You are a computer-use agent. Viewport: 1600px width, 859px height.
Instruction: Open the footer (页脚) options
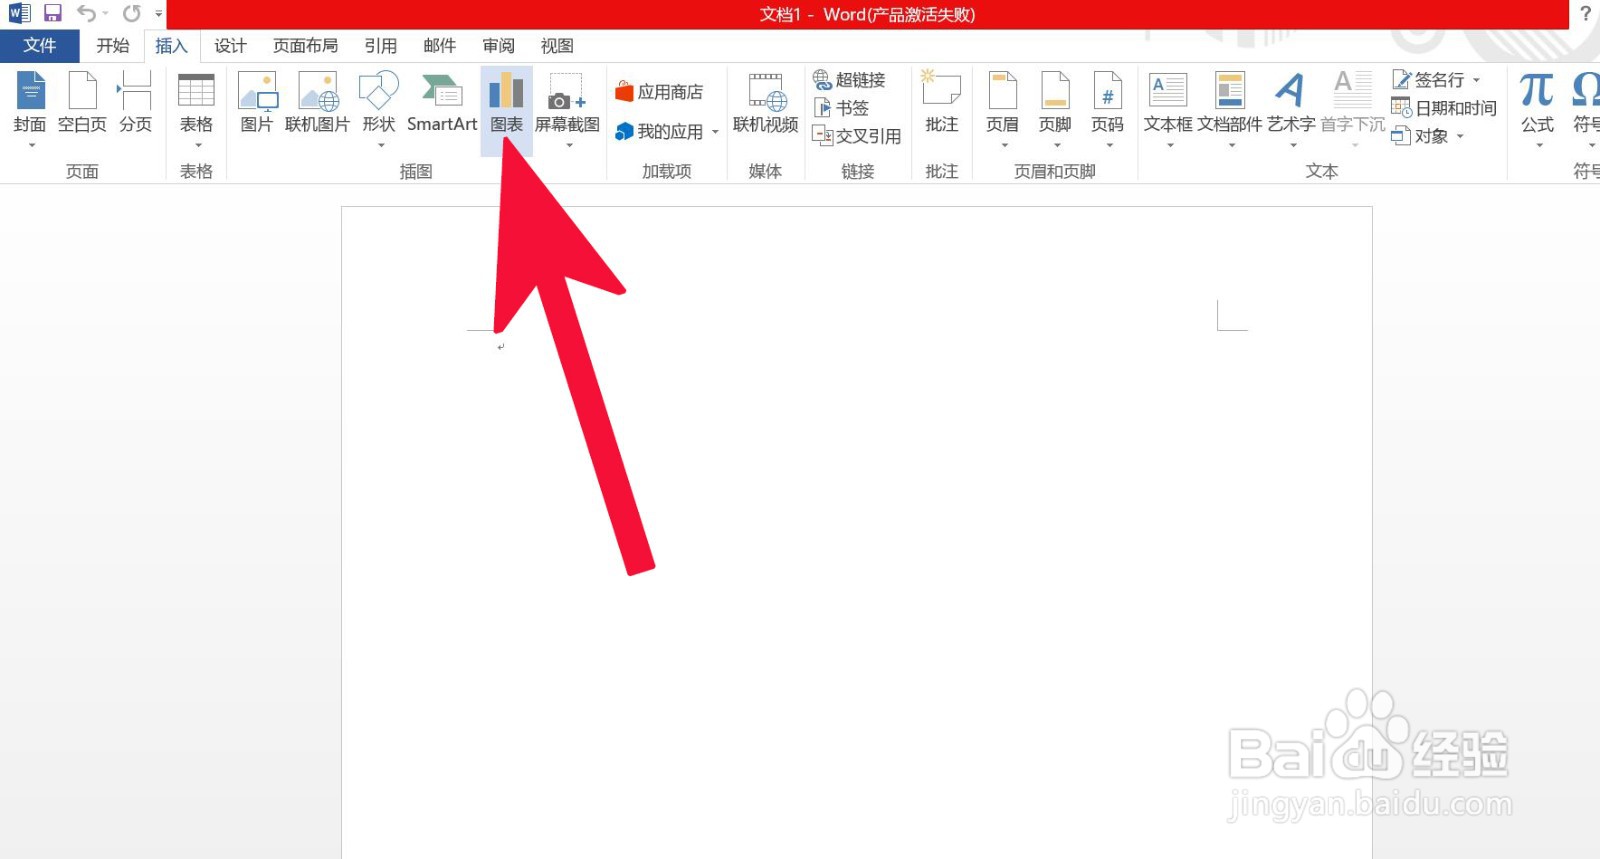tap(1055, 110)
